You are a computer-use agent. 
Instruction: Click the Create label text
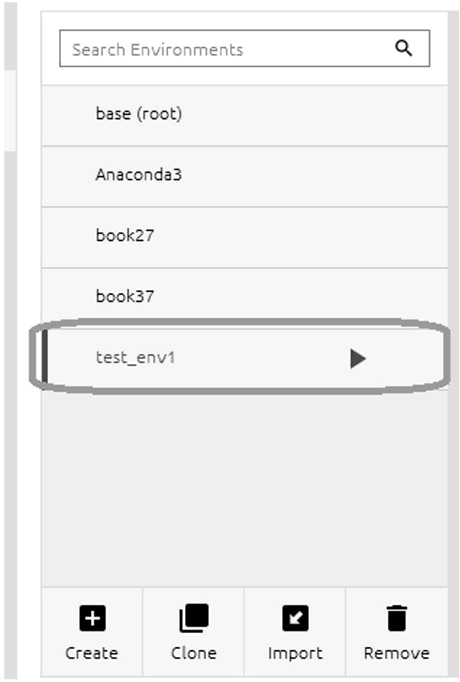[92, 653]
